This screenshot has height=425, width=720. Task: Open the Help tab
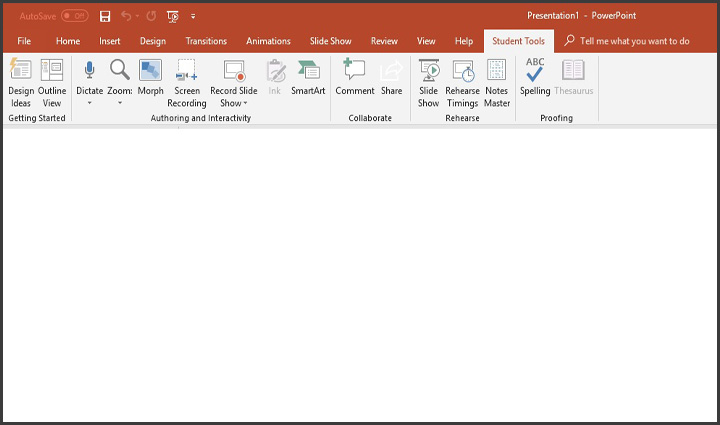tap(464, 41)
